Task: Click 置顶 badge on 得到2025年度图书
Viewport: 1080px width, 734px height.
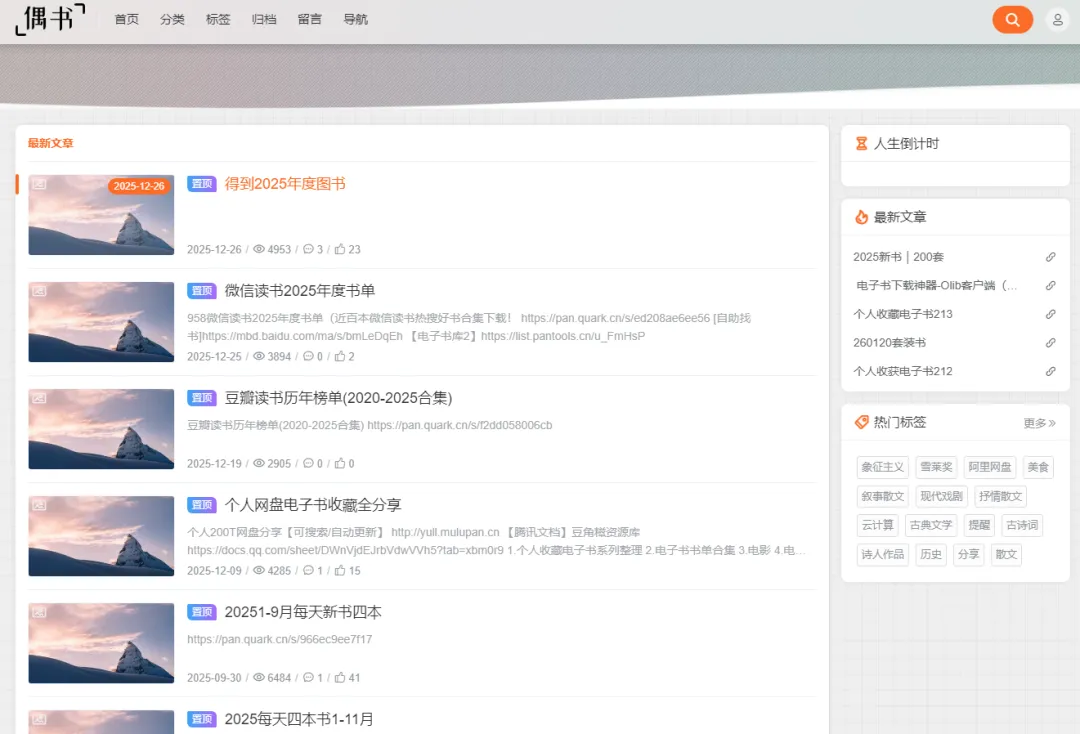Action: click(x=202, y=184)
